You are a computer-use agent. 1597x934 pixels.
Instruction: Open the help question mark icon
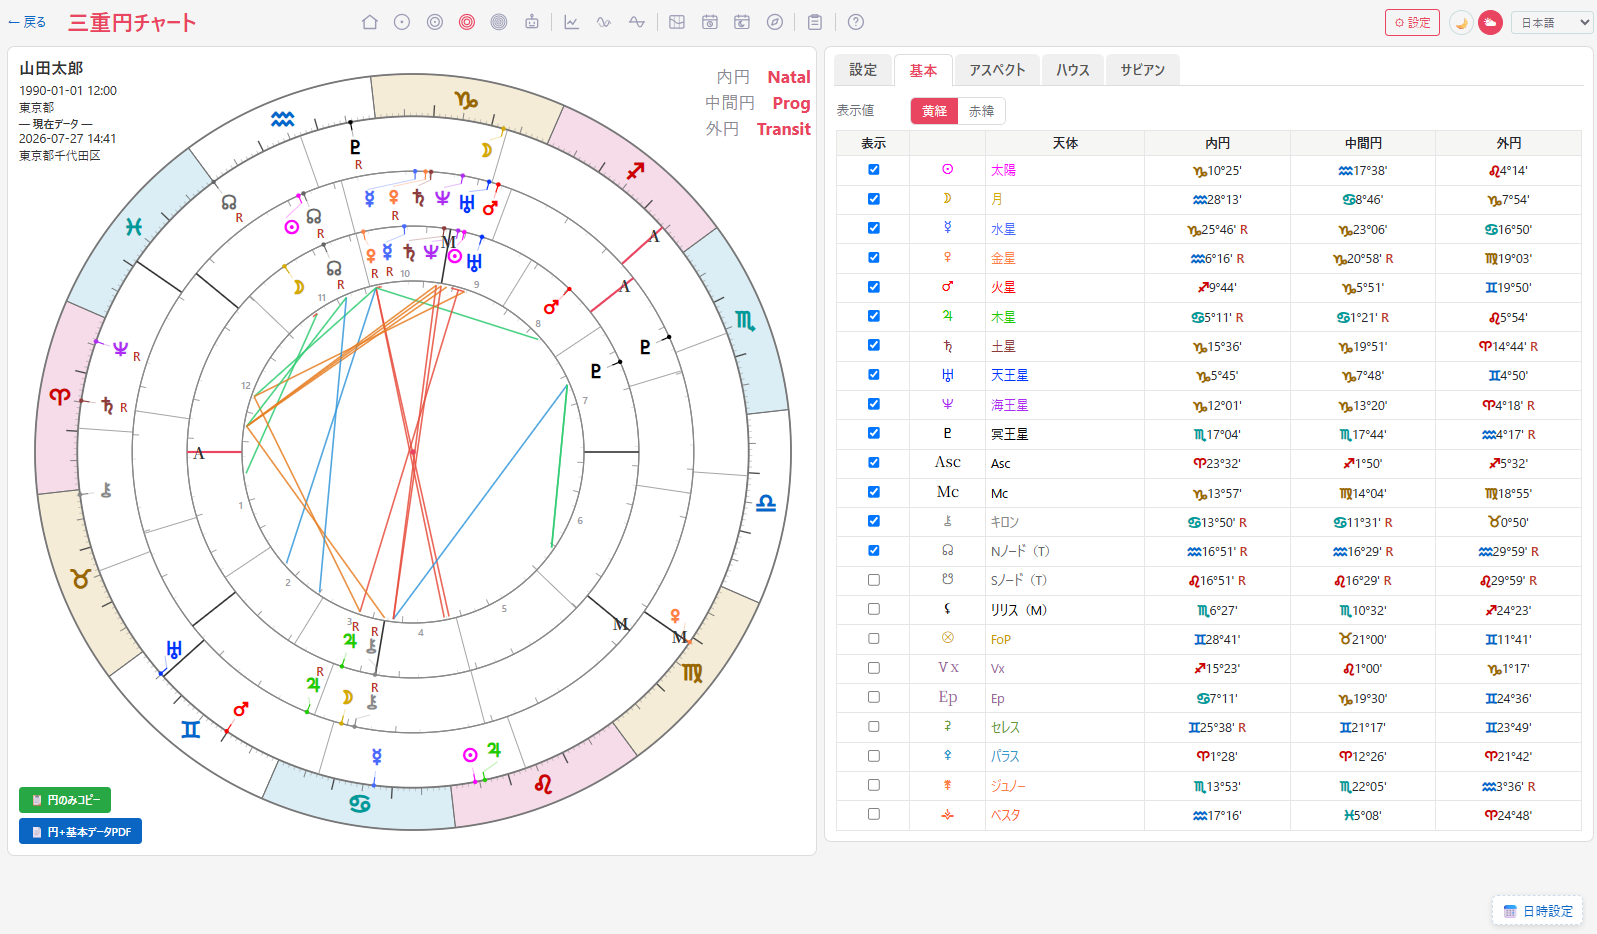tap(856, 22)
